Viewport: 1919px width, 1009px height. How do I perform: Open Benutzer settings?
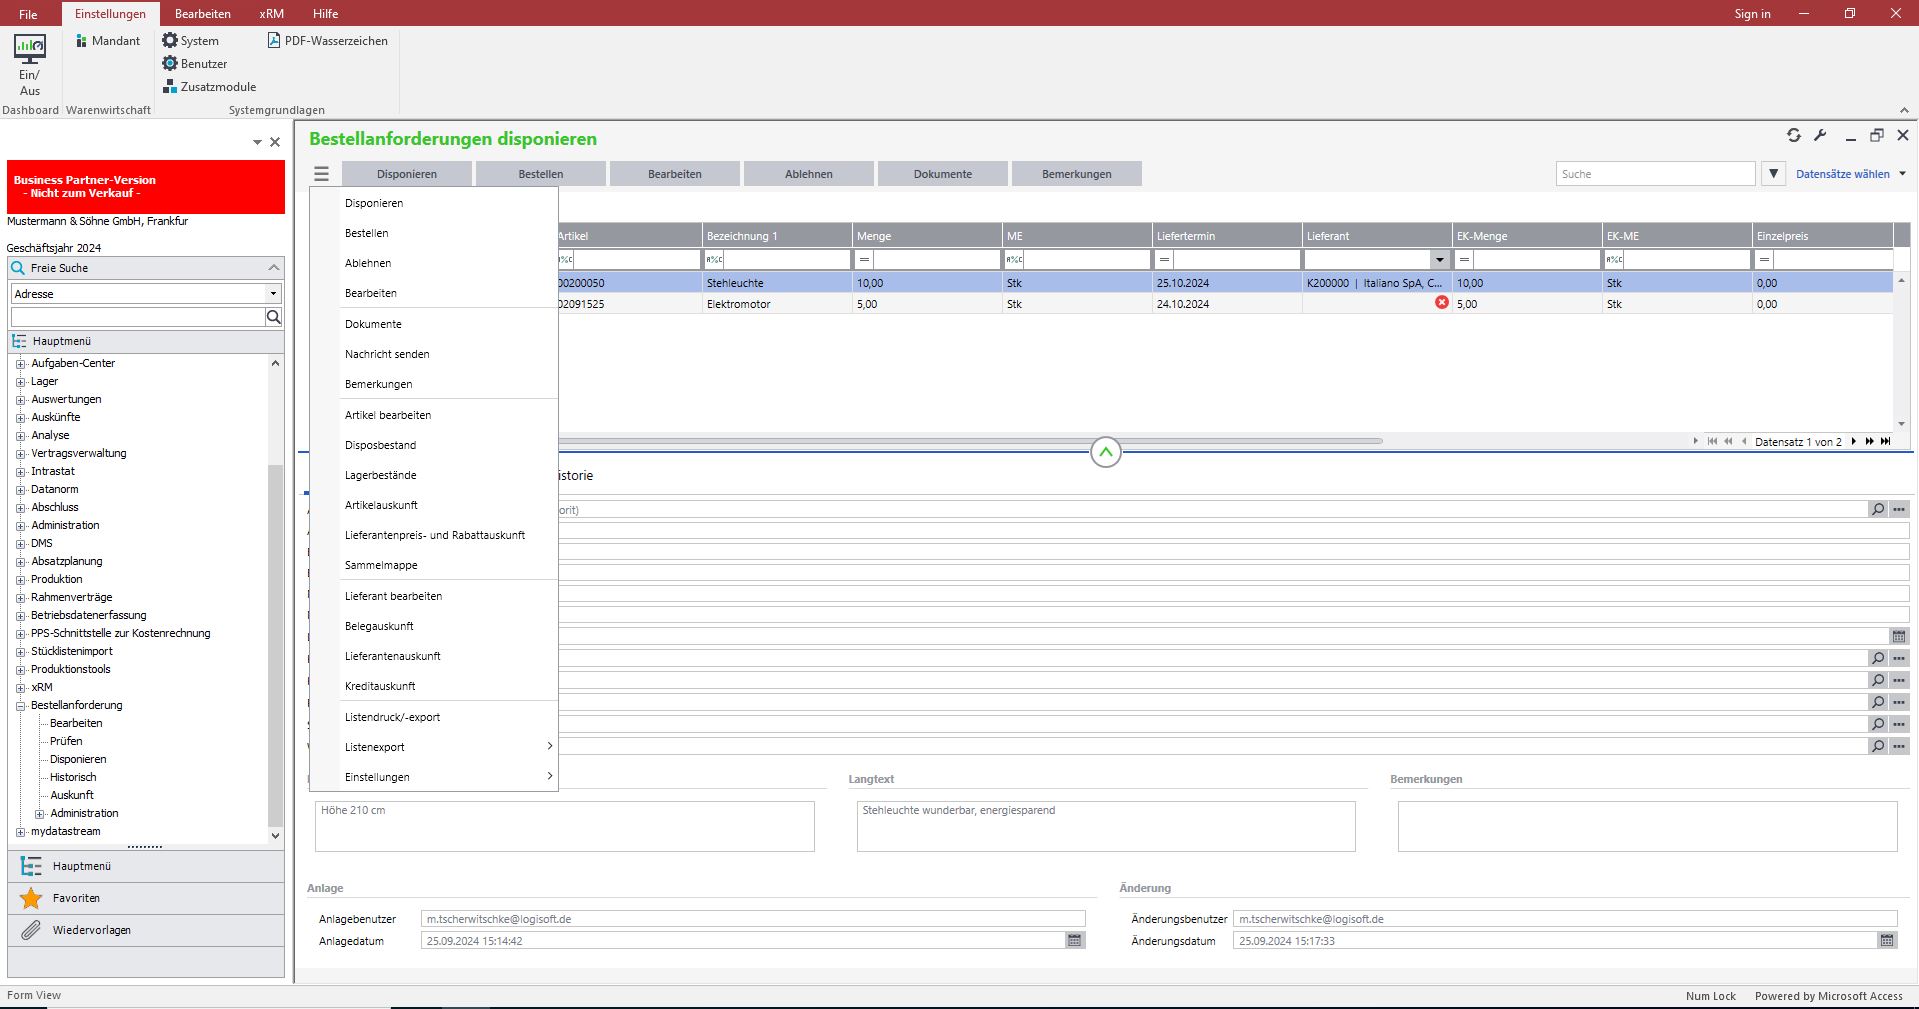[195, 64]
